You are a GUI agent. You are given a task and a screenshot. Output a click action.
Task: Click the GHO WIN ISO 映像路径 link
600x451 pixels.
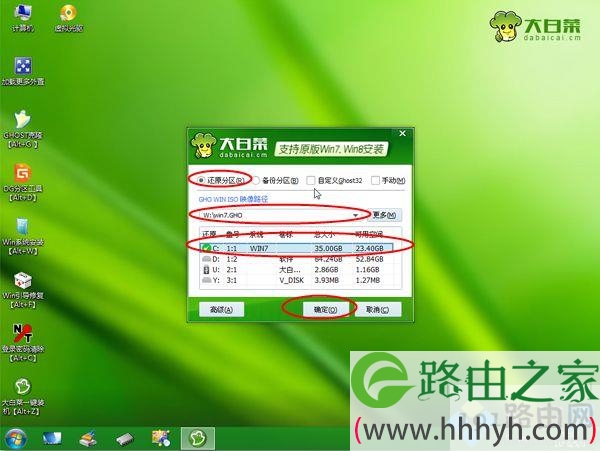pos(233,199)
